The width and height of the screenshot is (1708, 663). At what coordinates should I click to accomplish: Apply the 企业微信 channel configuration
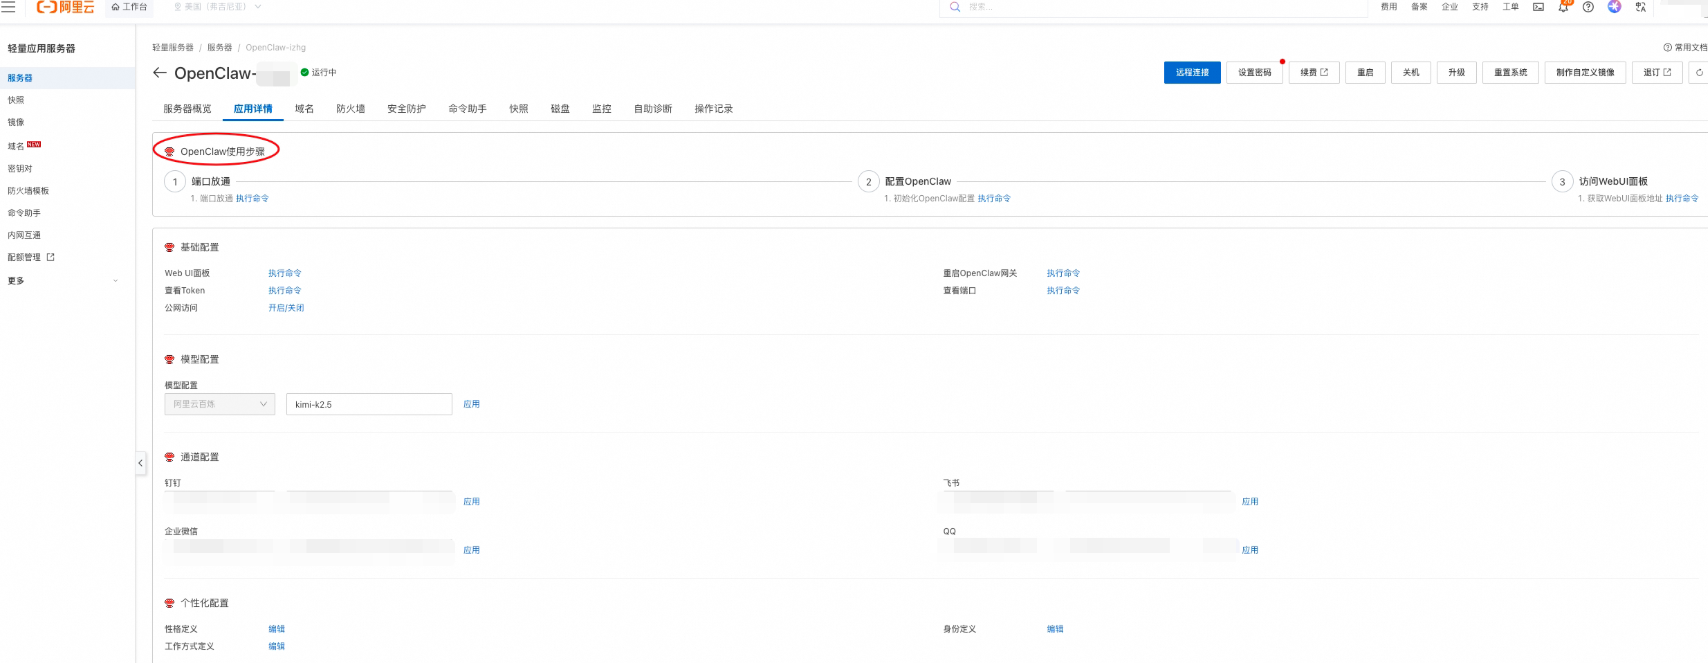tap(472, 550)
